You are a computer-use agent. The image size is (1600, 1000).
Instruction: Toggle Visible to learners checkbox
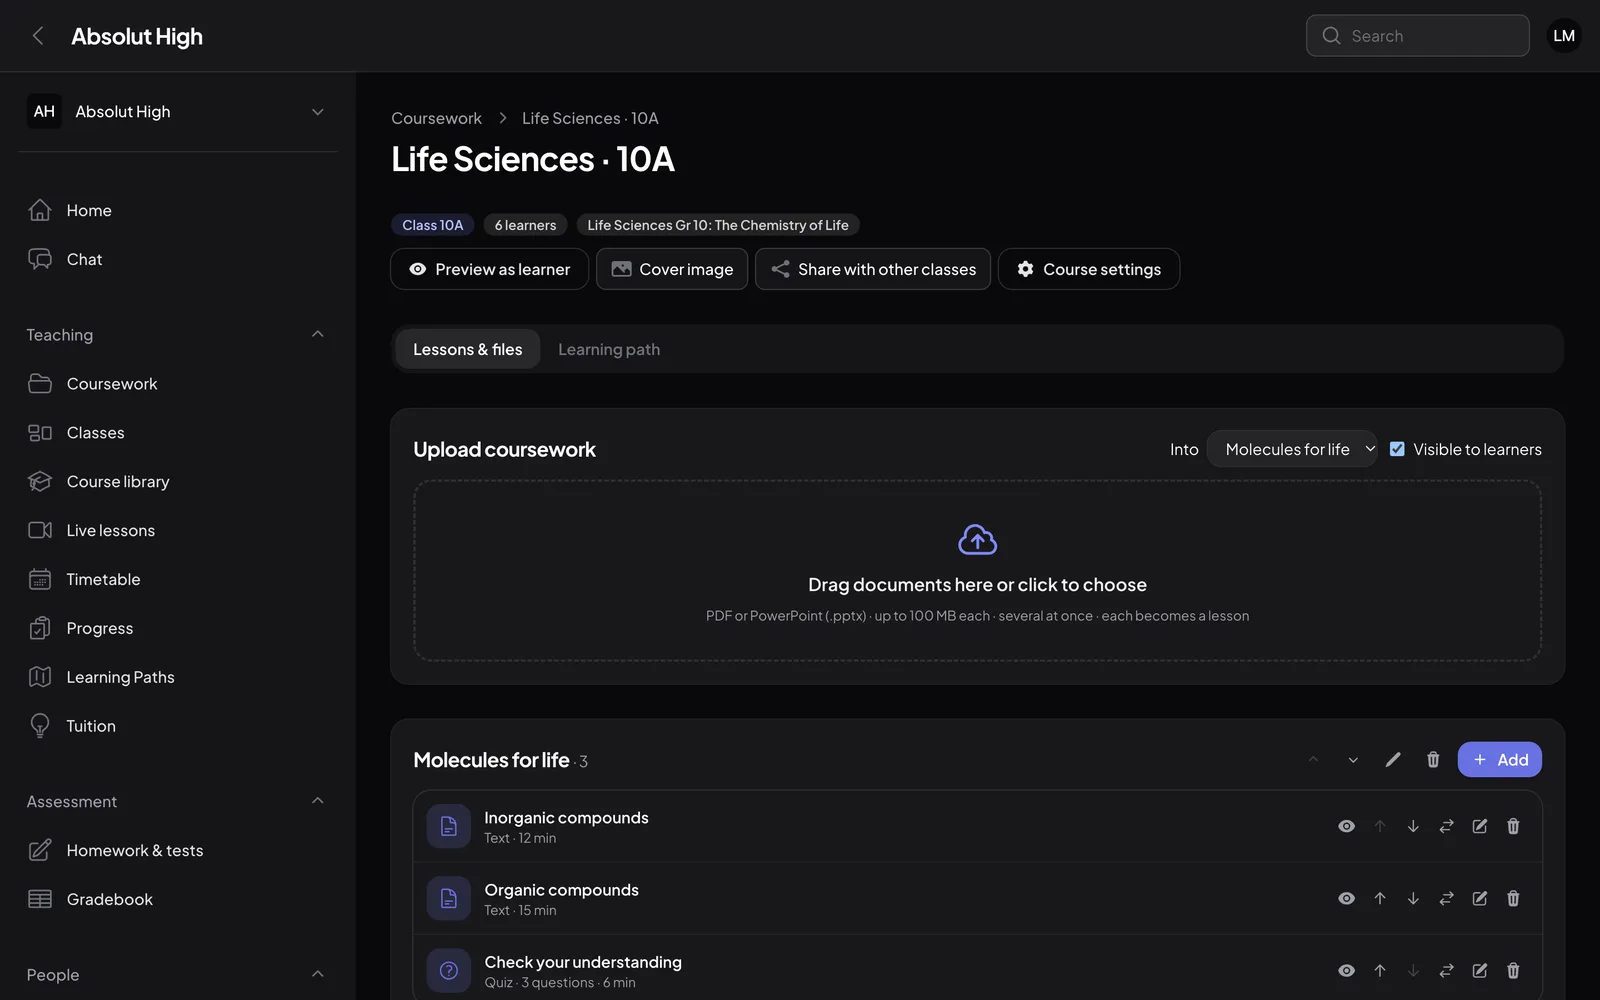coord(1397,449)
